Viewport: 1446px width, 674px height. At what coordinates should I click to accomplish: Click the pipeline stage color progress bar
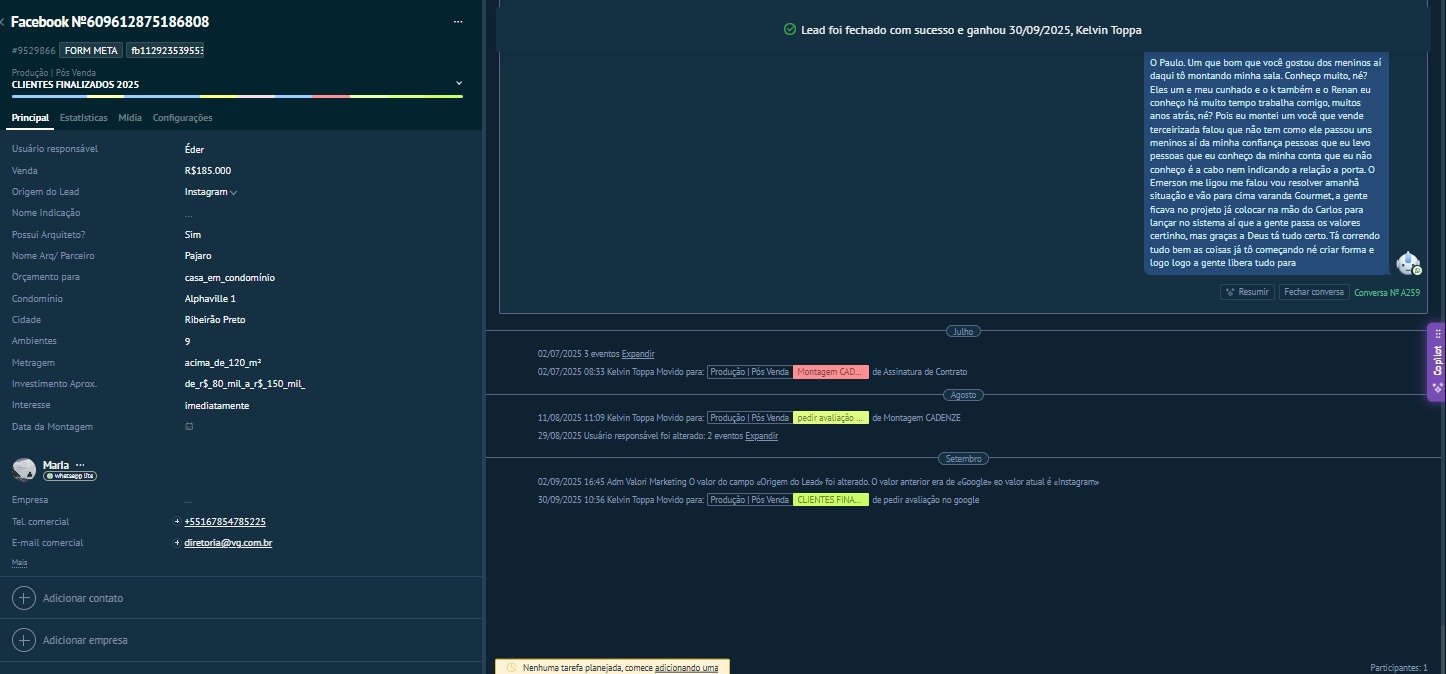237,97
